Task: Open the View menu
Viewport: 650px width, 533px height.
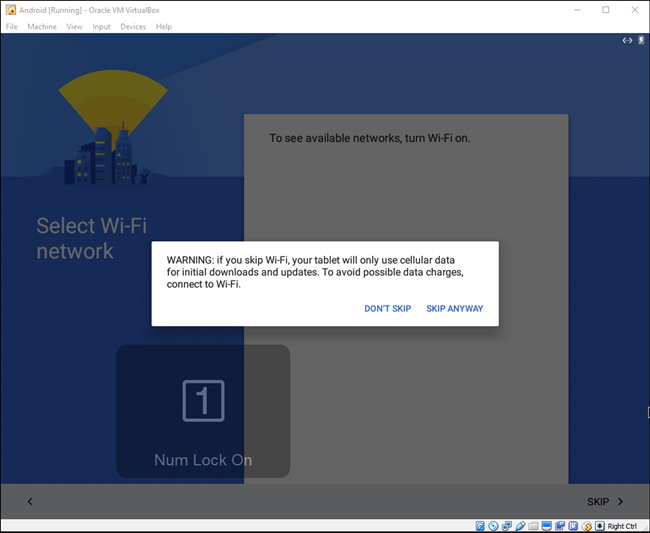Action: pyautogui.click(x=74, y=27)
